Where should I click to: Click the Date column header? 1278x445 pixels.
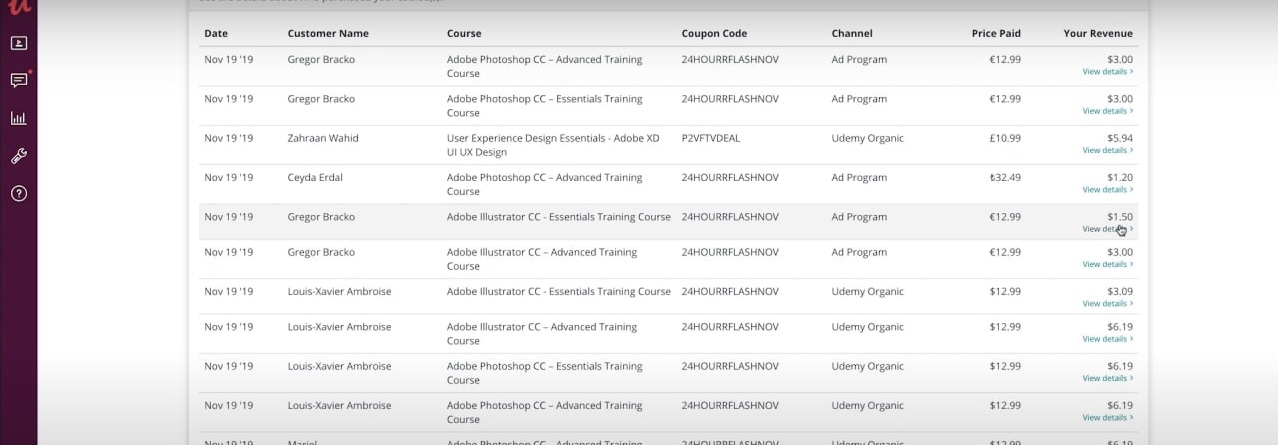click(x=216, y=33)
